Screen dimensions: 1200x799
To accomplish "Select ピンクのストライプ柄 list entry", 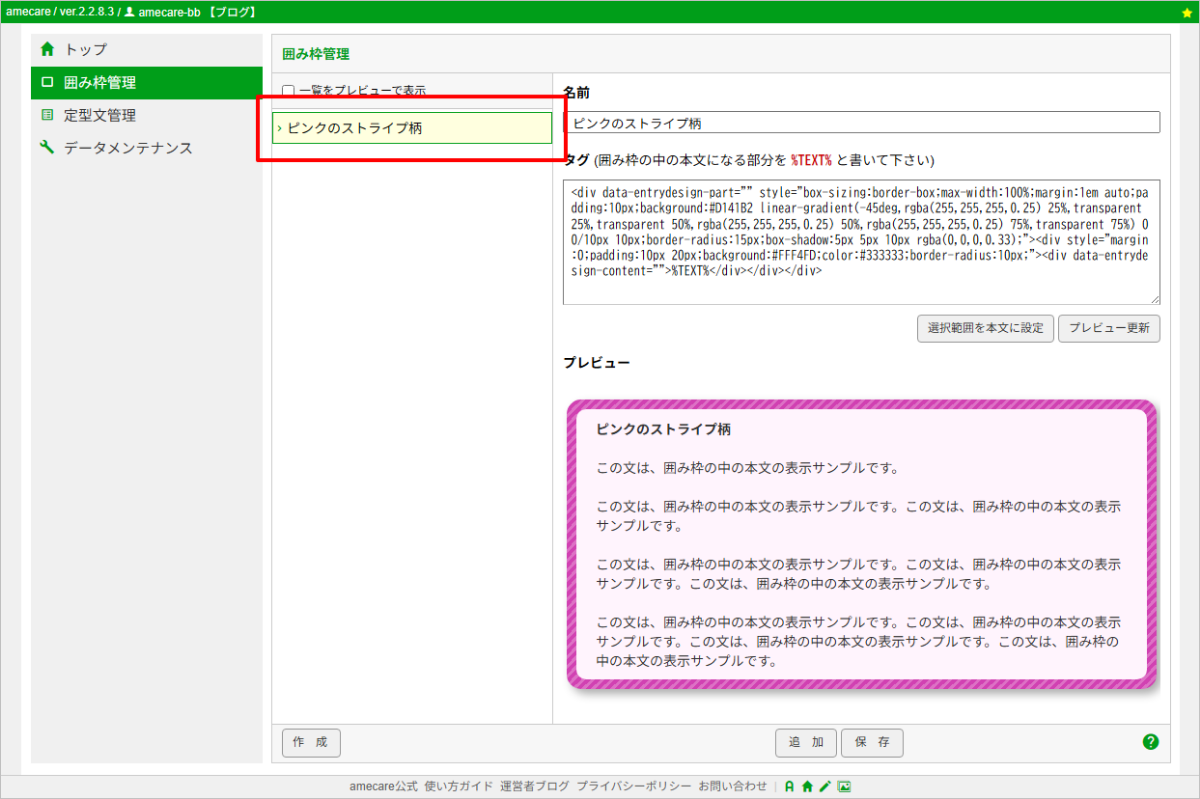I will point(412,128).
